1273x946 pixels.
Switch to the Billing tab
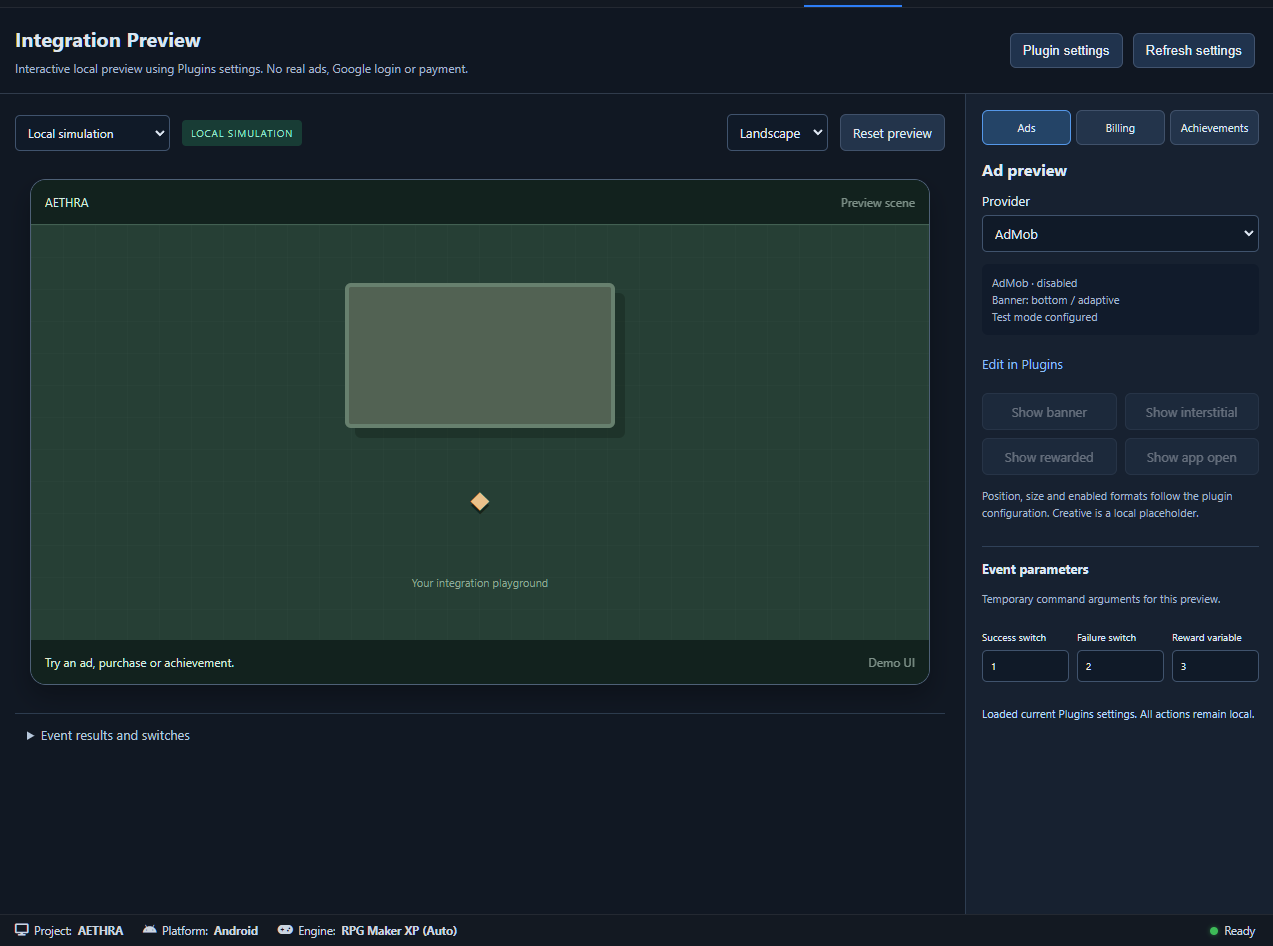pos(1120,128)
